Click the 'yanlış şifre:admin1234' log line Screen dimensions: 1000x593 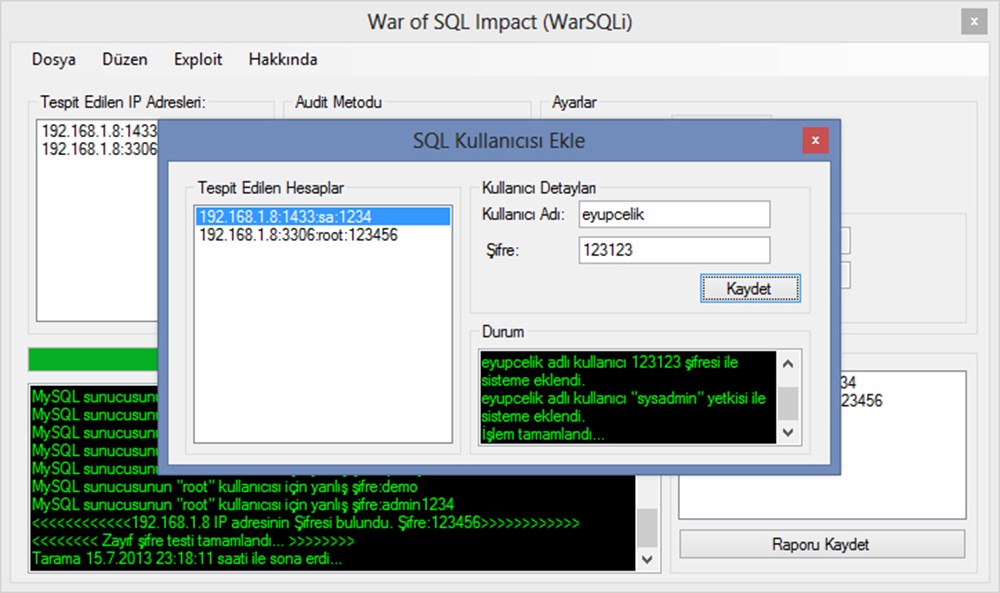tap(243, 505)
